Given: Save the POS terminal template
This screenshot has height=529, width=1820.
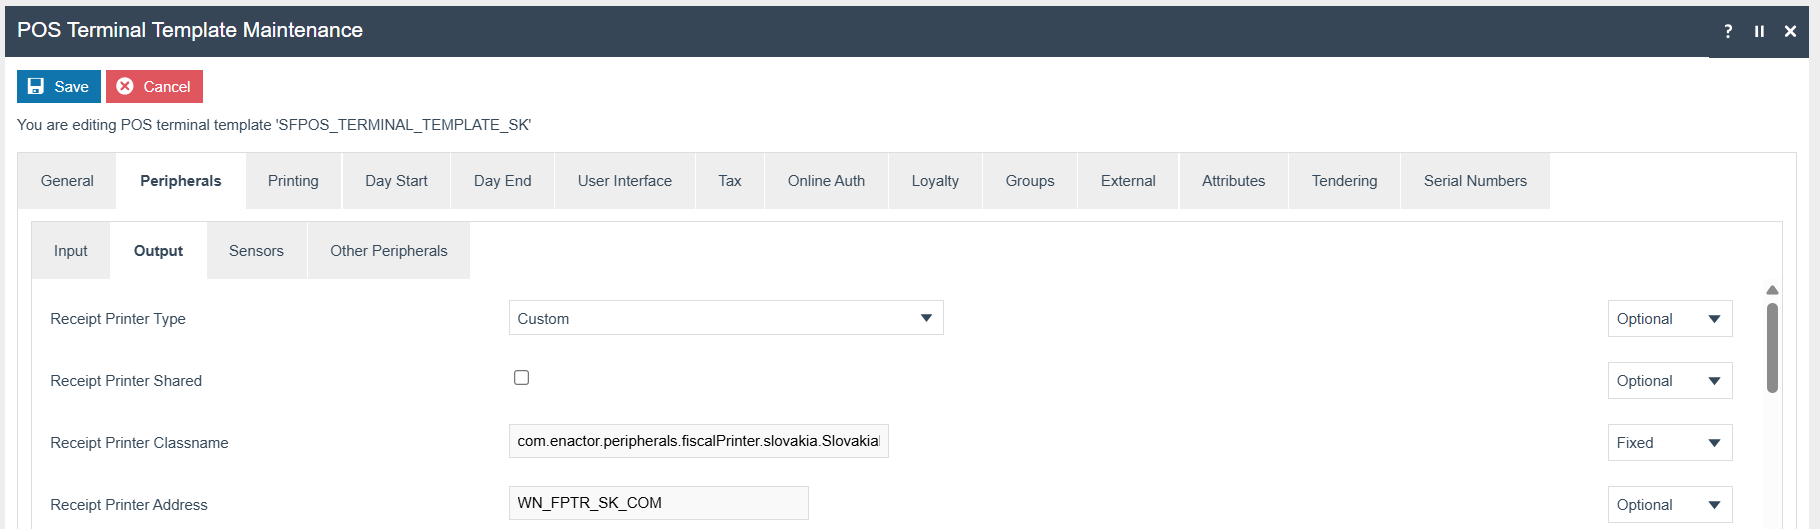Looking at the screenshot, I should tap(59, 87).
